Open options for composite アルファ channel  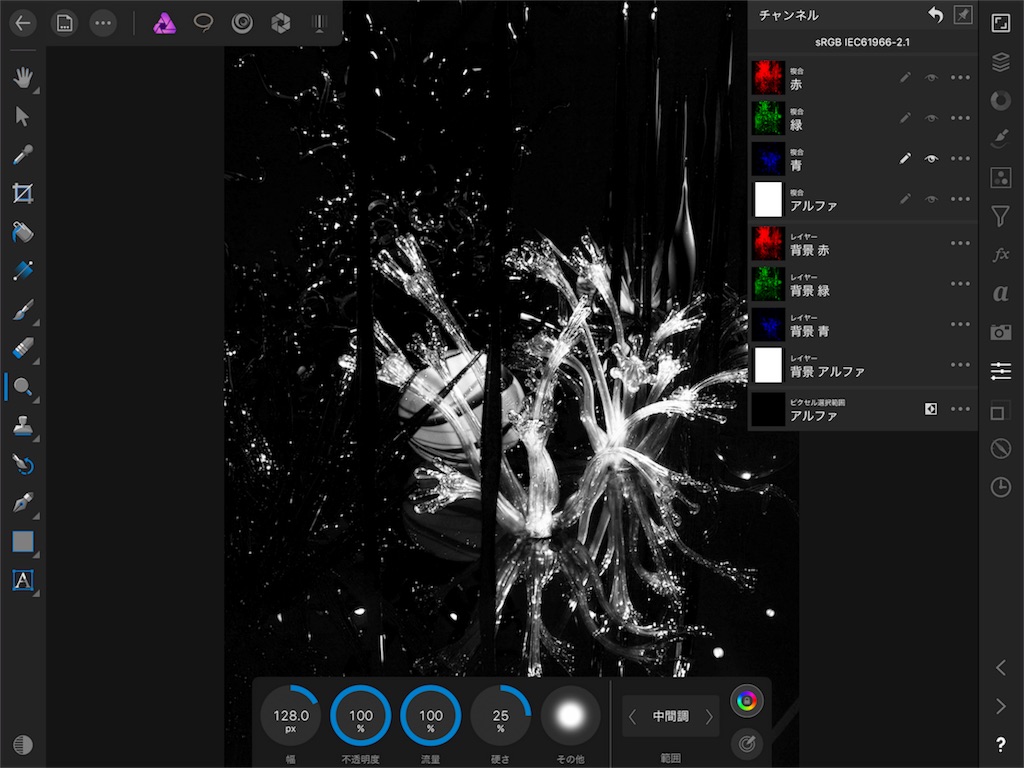[x=960, y=199]
